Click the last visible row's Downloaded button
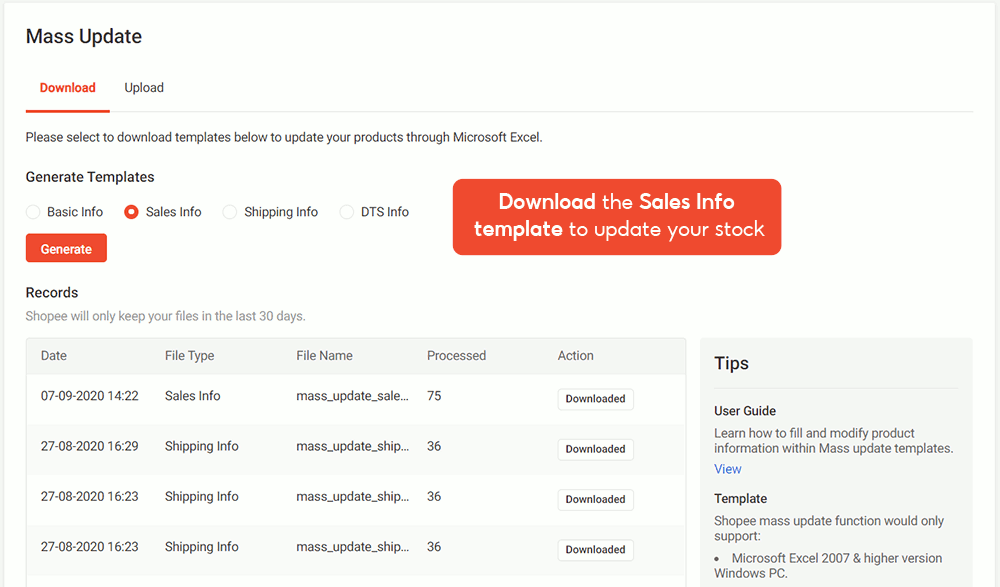 tap(596, 550)
